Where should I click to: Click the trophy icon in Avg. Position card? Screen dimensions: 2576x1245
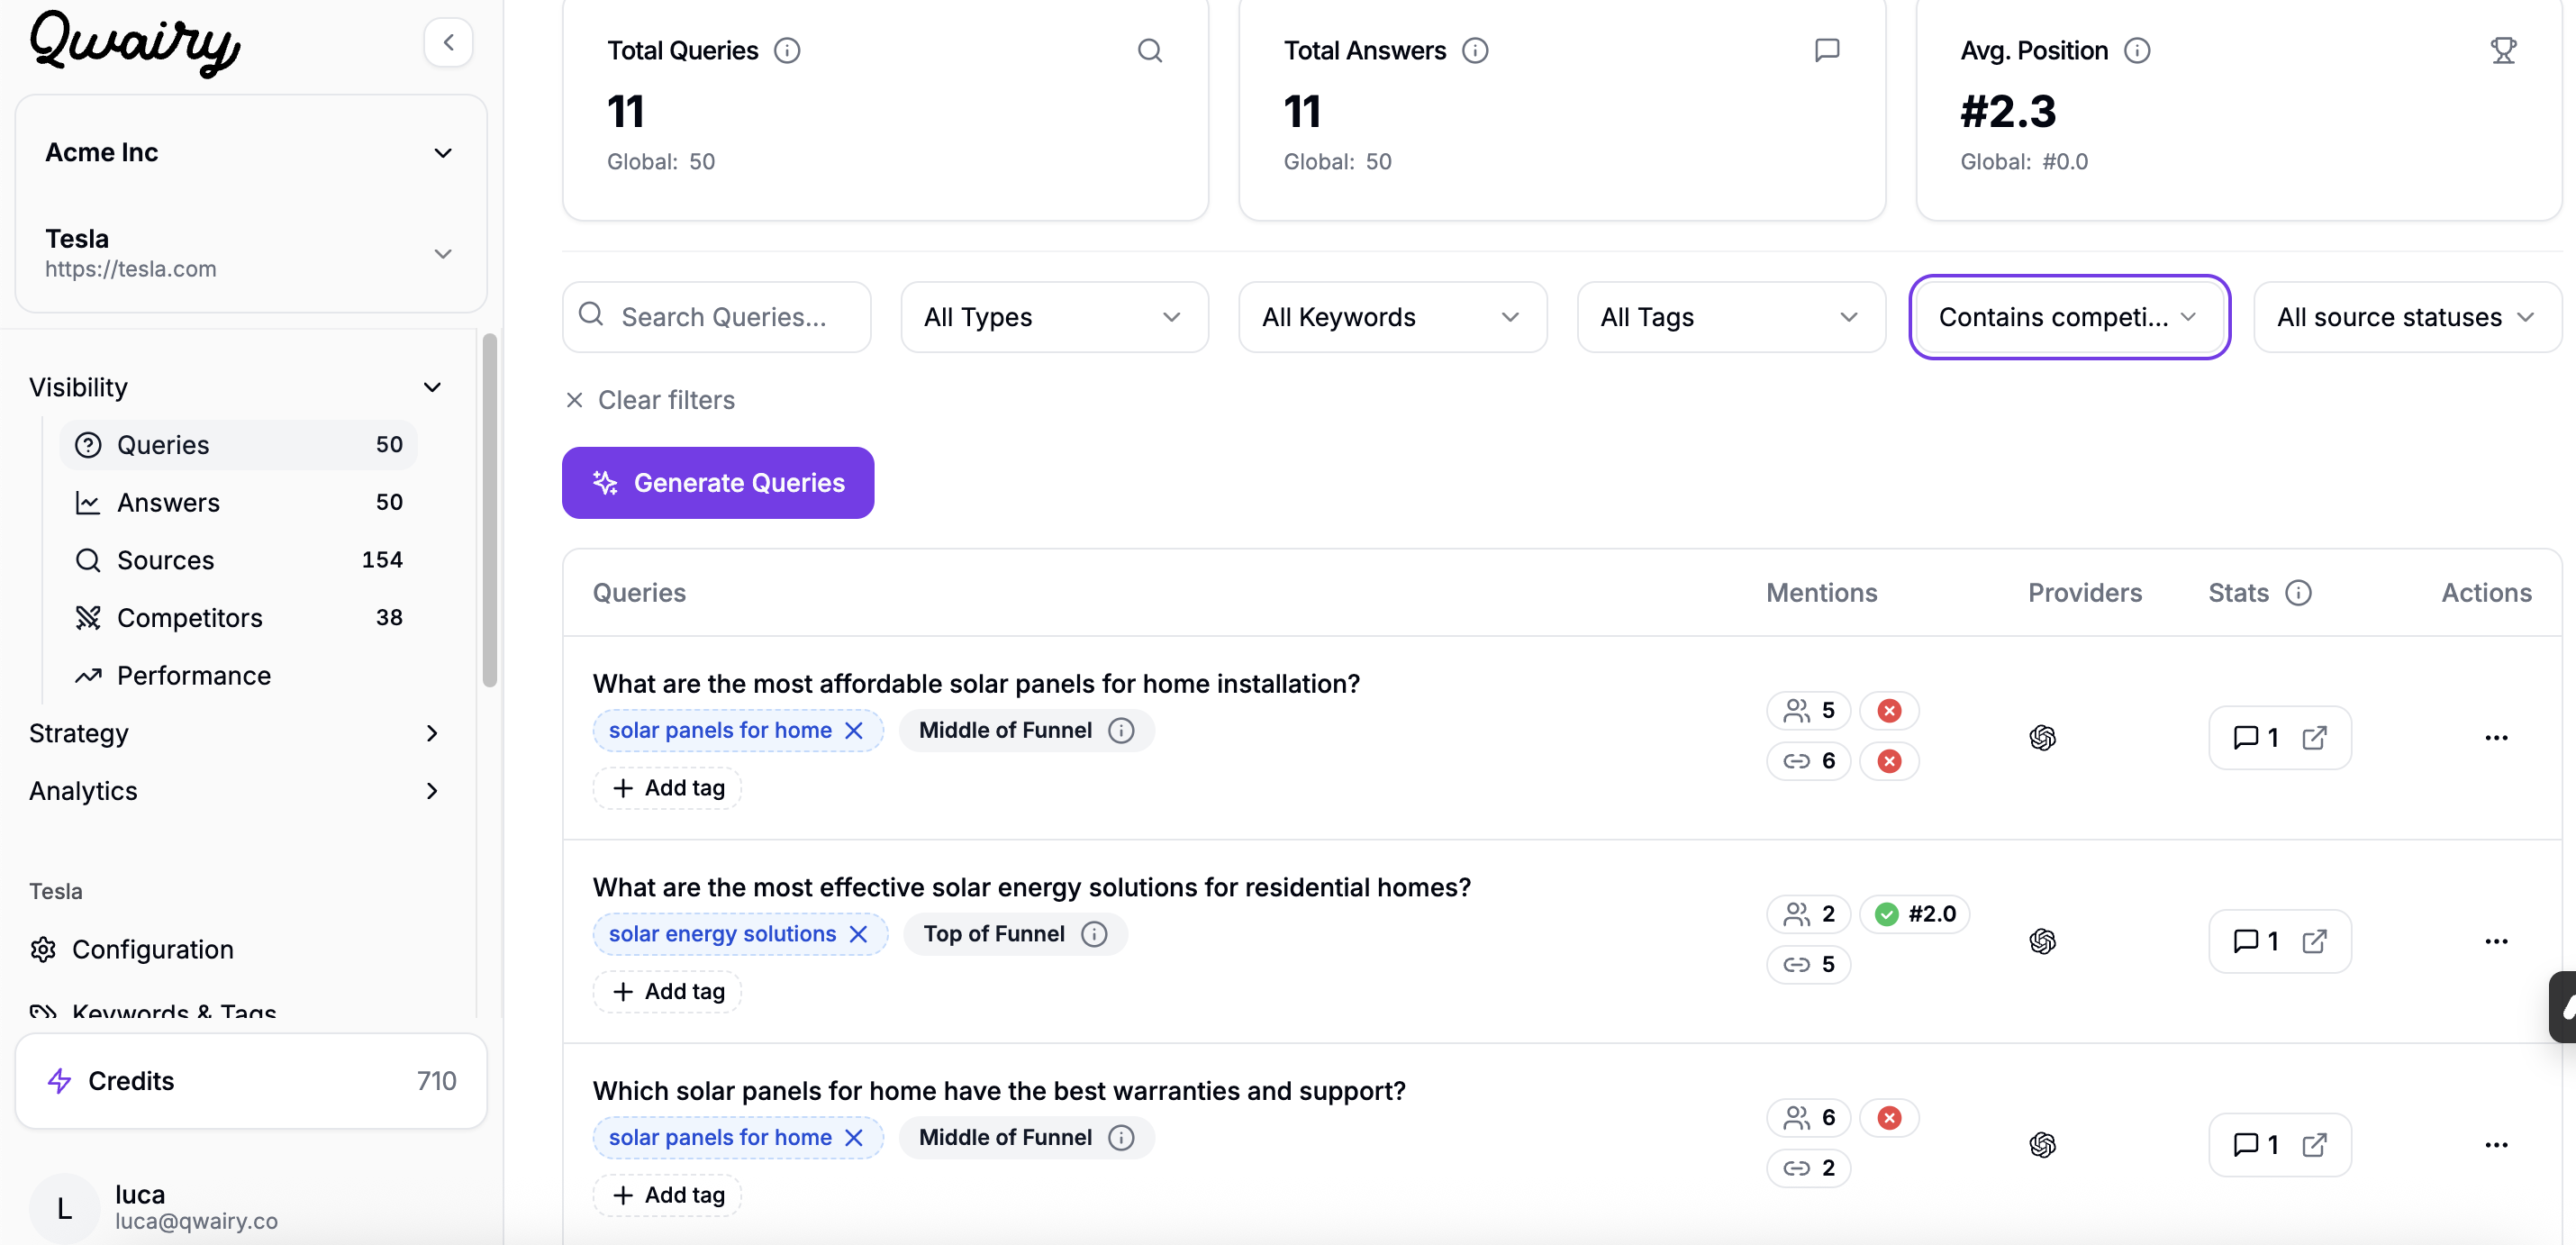pyautogui.click(x=2503, y=50)
